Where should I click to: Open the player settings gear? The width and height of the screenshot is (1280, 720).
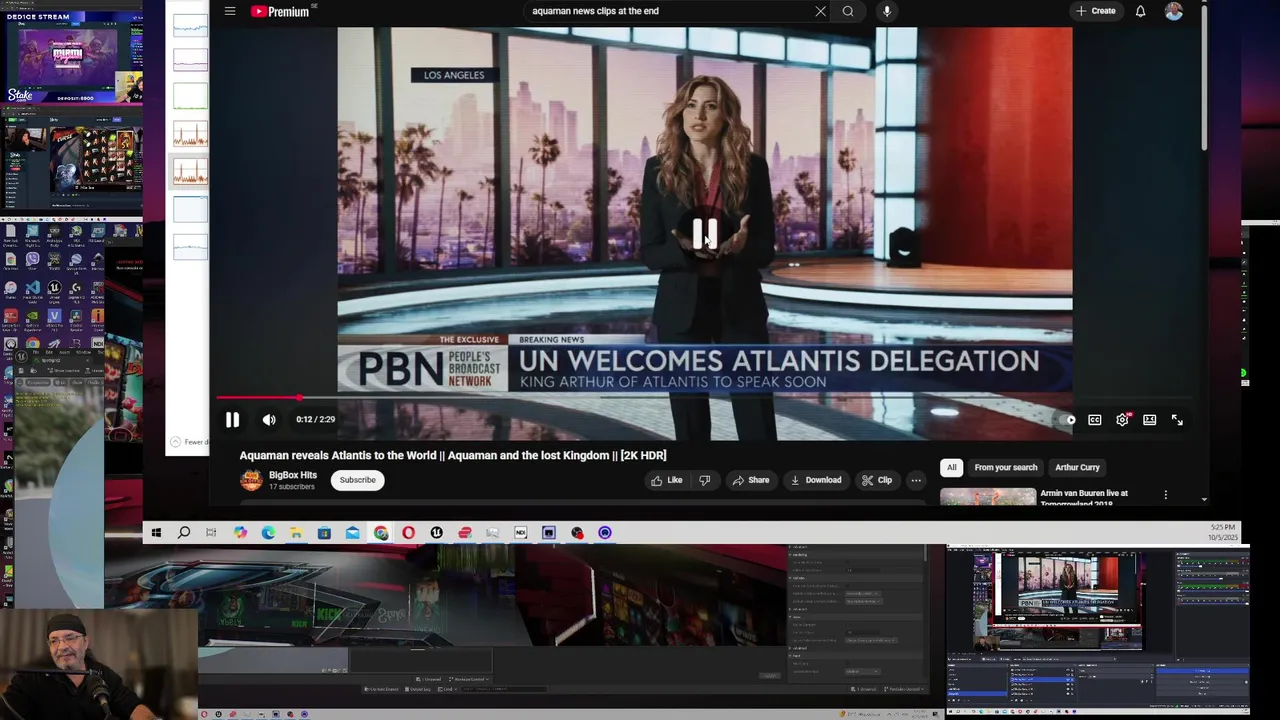tap(1122, 420)
